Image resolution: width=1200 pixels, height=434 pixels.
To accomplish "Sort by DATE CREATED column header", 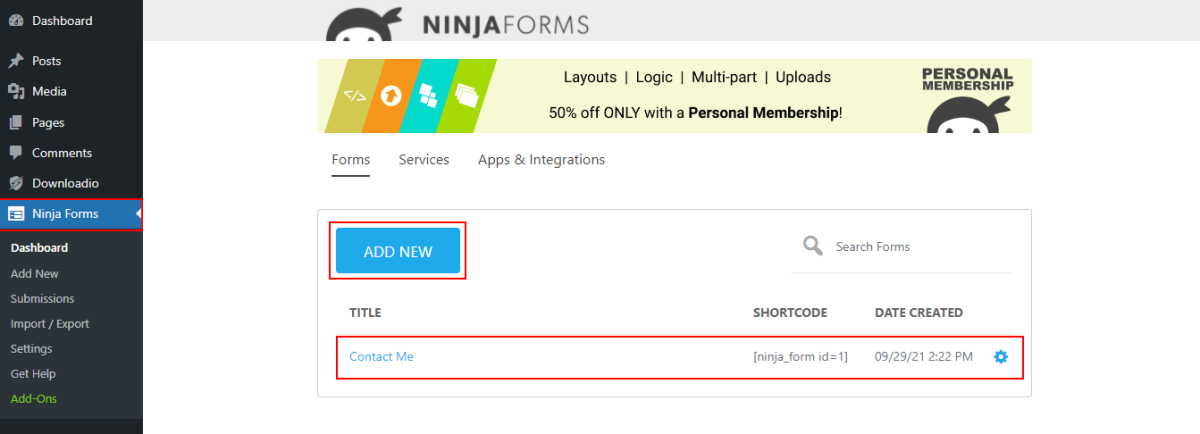I will coord(919,313).
